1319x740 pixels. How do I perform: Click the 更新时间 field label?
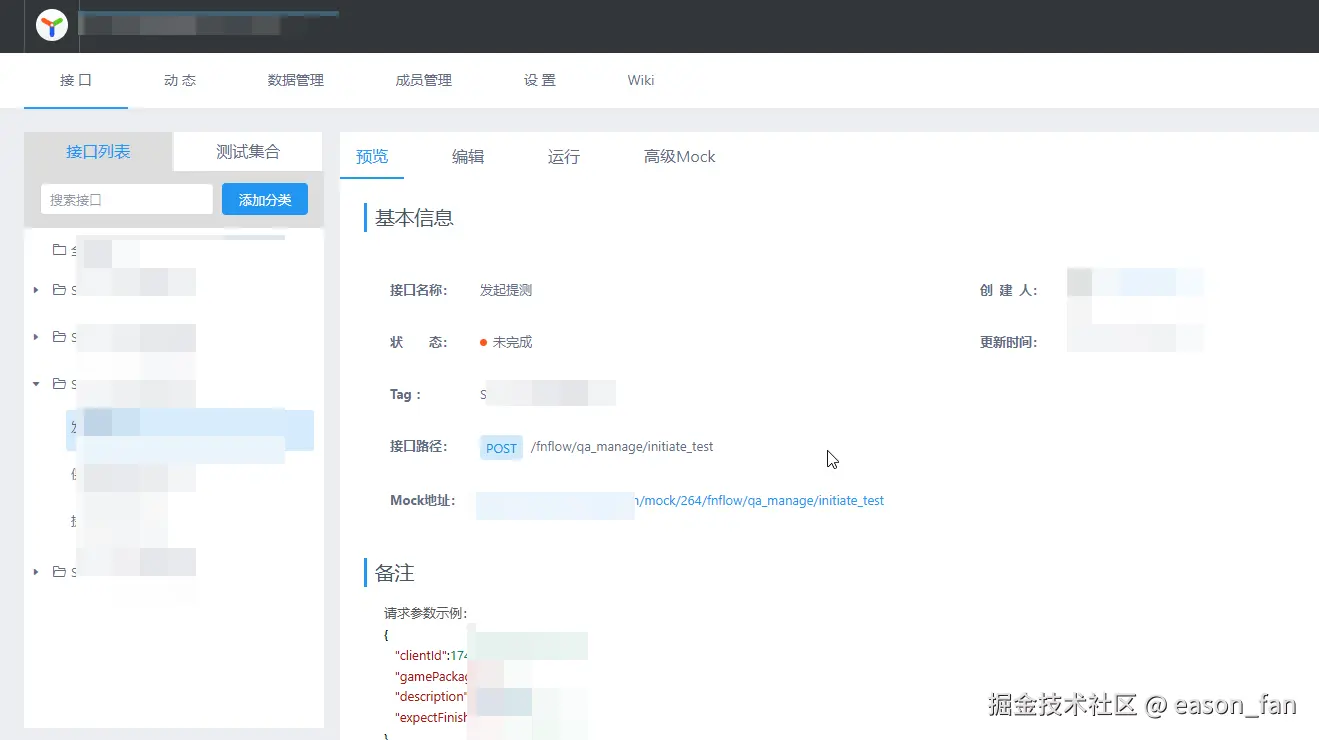[x=1008, y=342]
